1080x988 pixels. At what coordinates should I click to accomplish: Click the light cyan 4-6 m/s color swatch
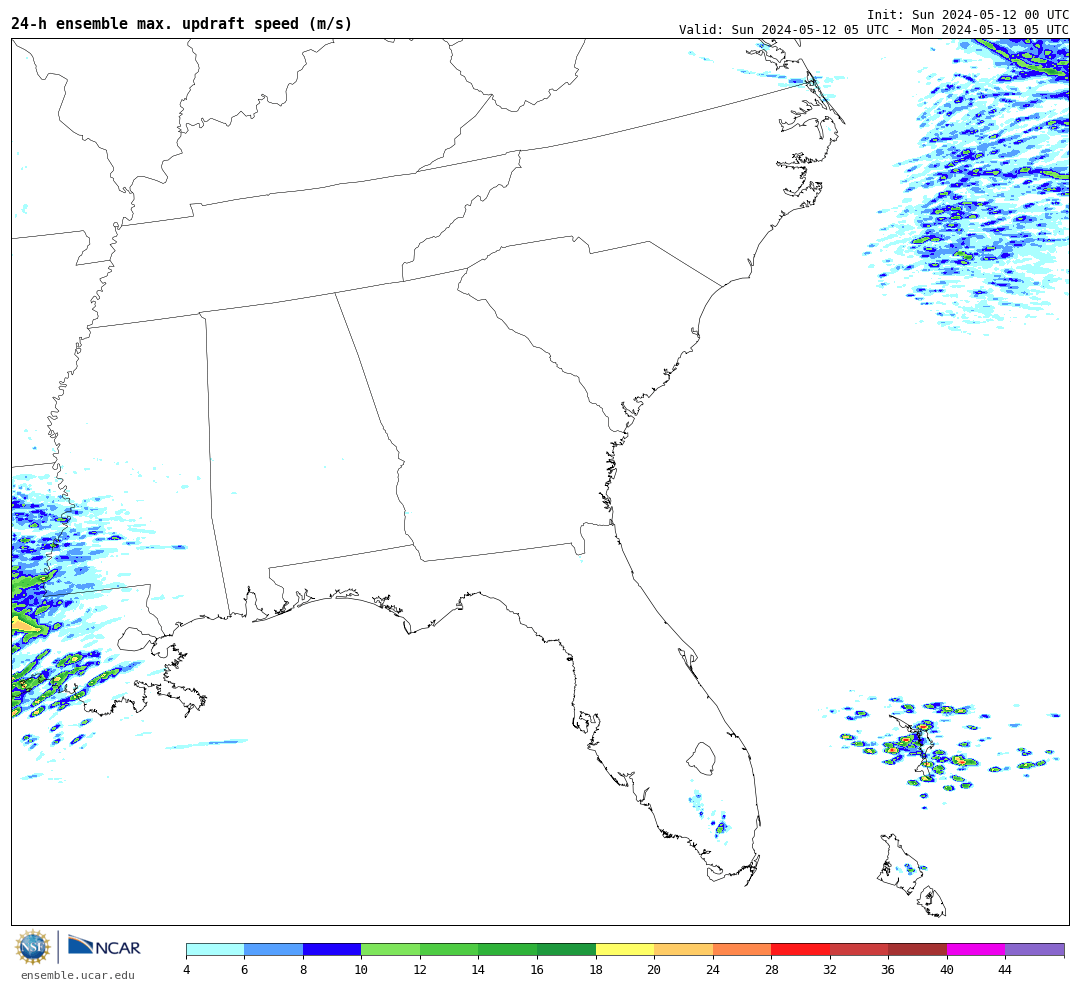[216, 950]
